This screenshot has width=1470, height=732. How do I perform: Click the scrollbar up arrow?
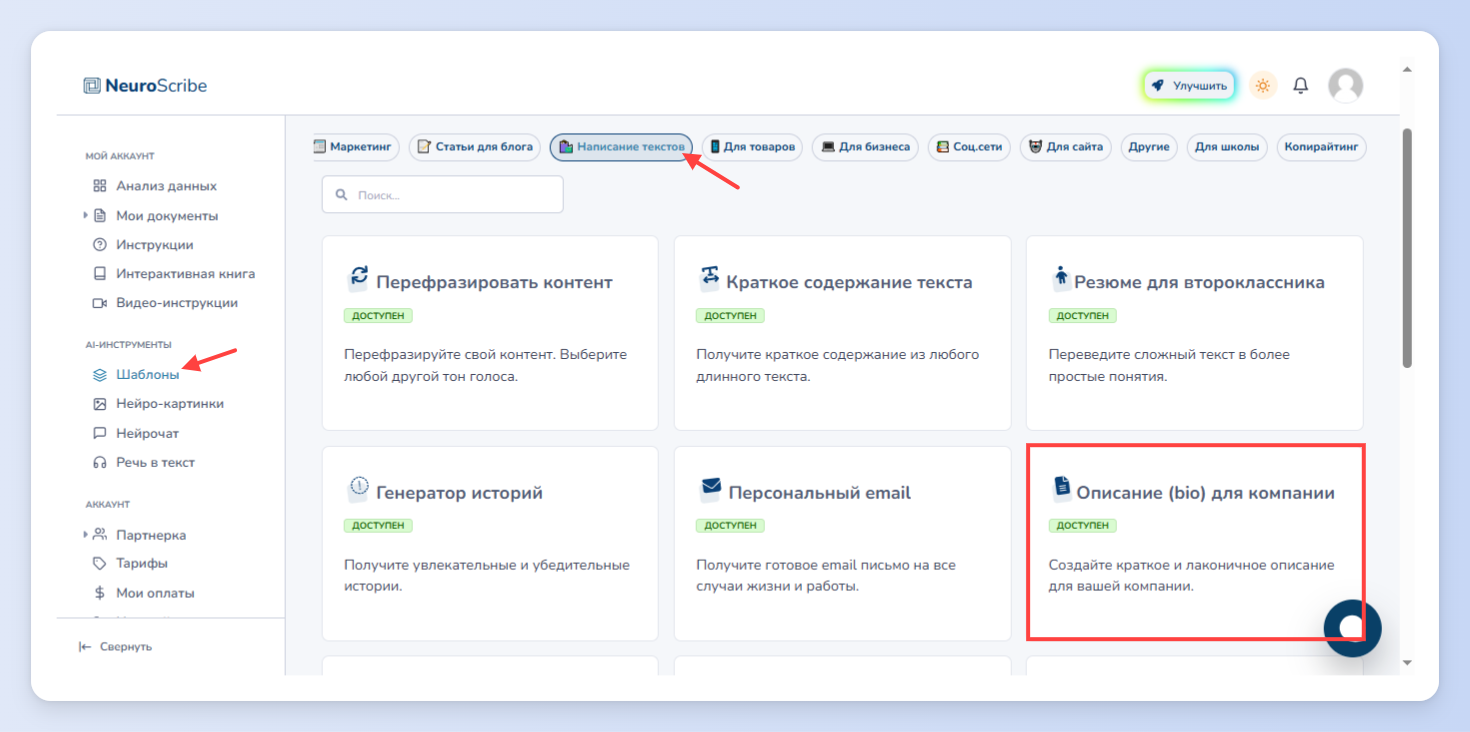pyautogui.click(x=1408, y=70)
